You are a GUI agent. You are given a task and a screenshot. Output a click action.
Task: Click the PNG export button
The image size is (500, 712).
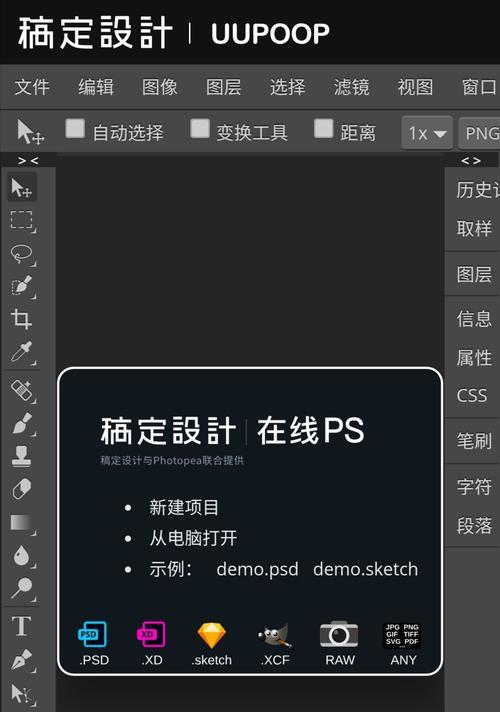coord(480,133)
